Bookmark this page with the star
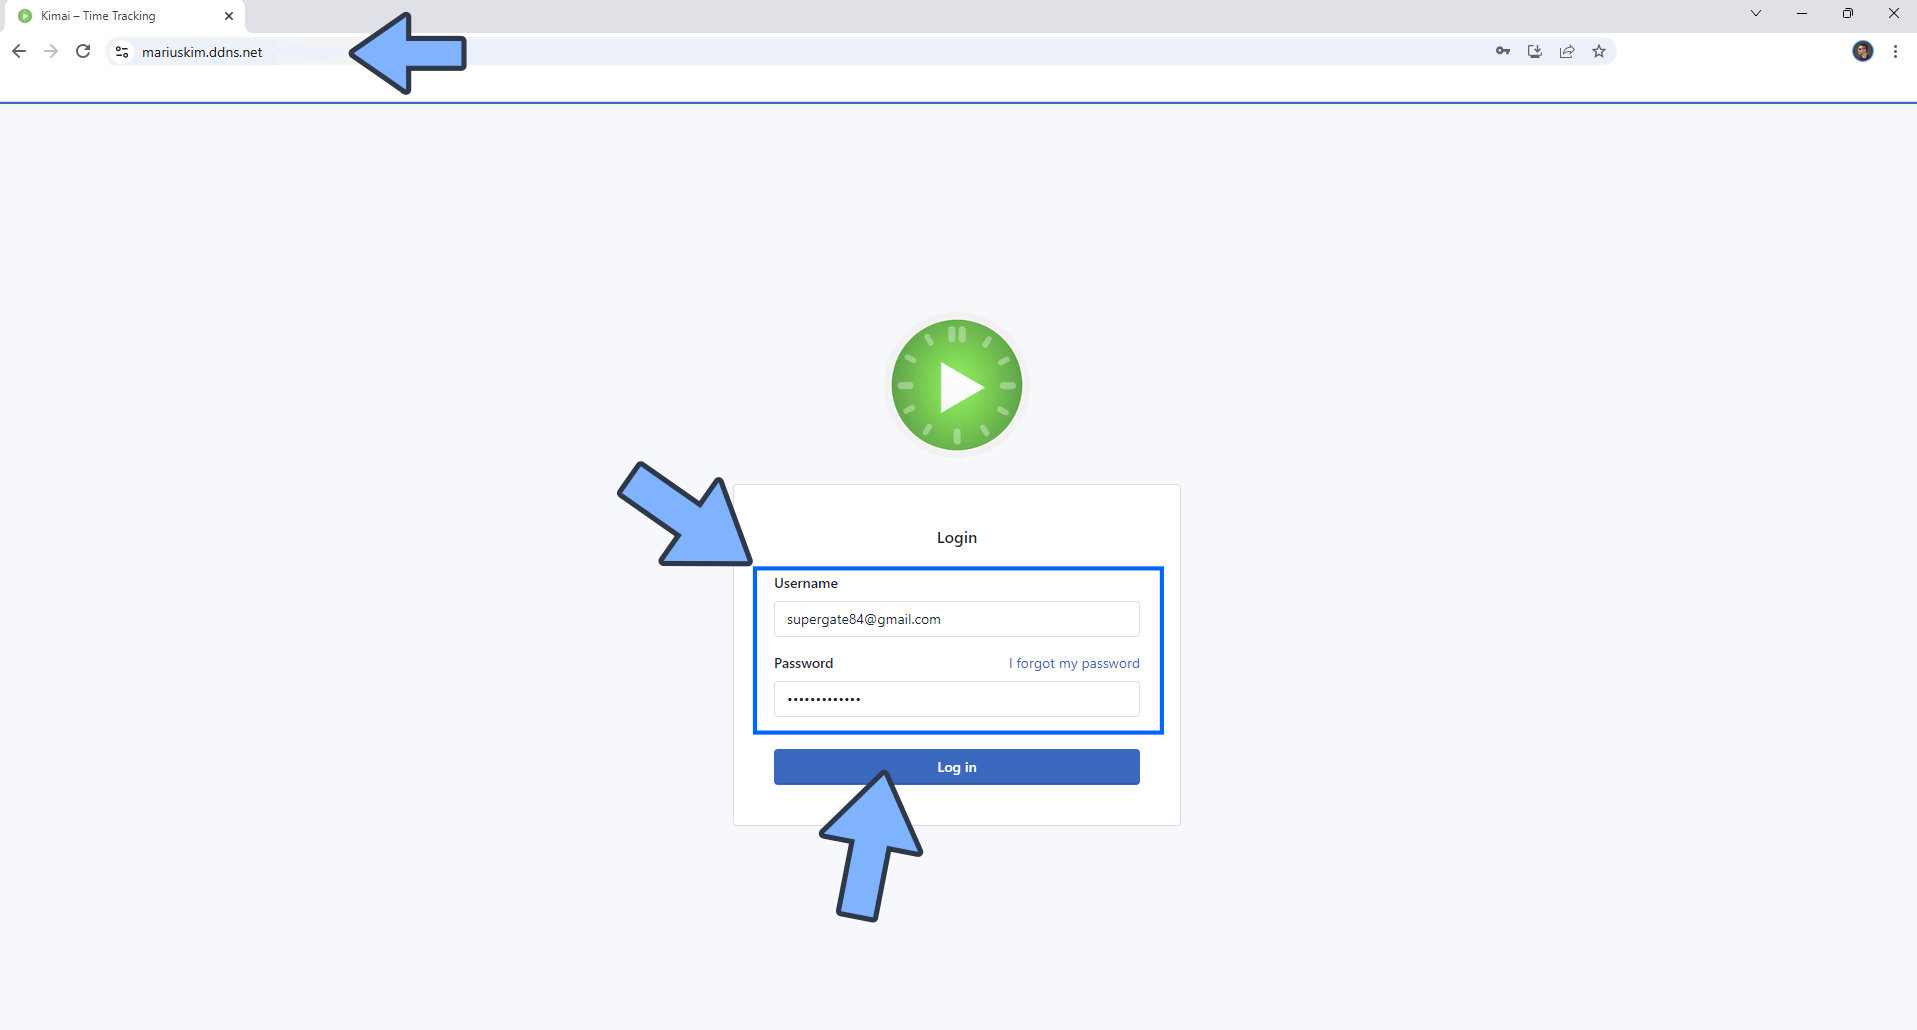This screenshot has width=1917, height=1030. [1599, 51]
